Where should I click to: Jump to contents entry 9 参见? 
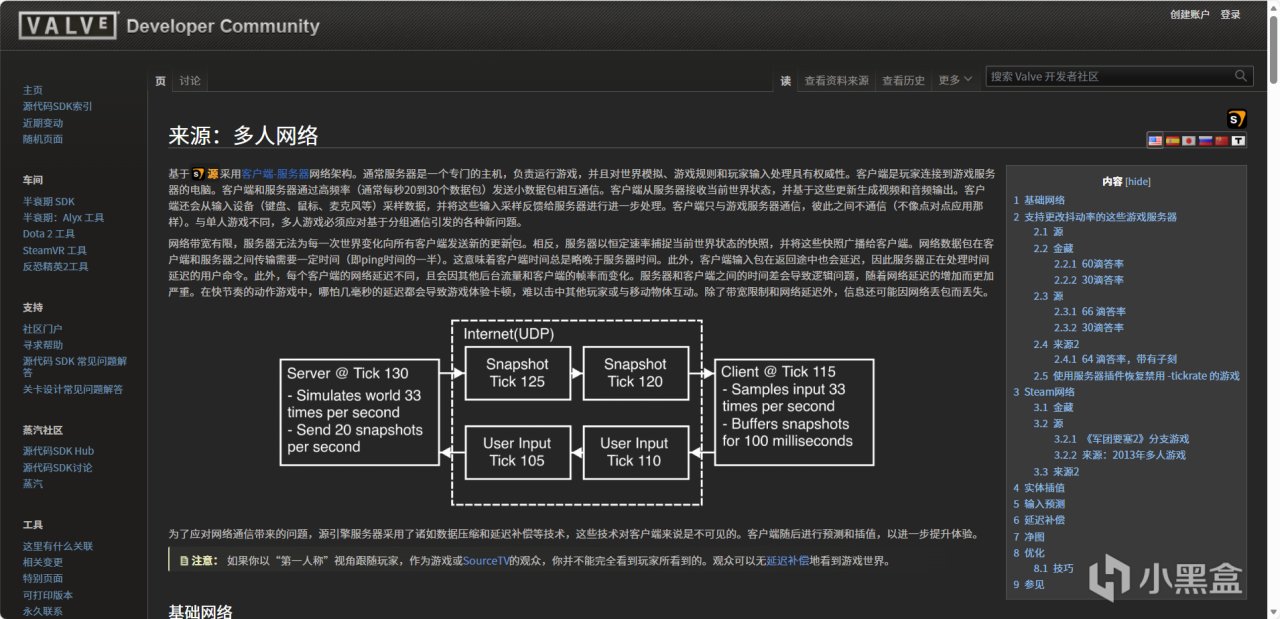[x=1029, y=584]
